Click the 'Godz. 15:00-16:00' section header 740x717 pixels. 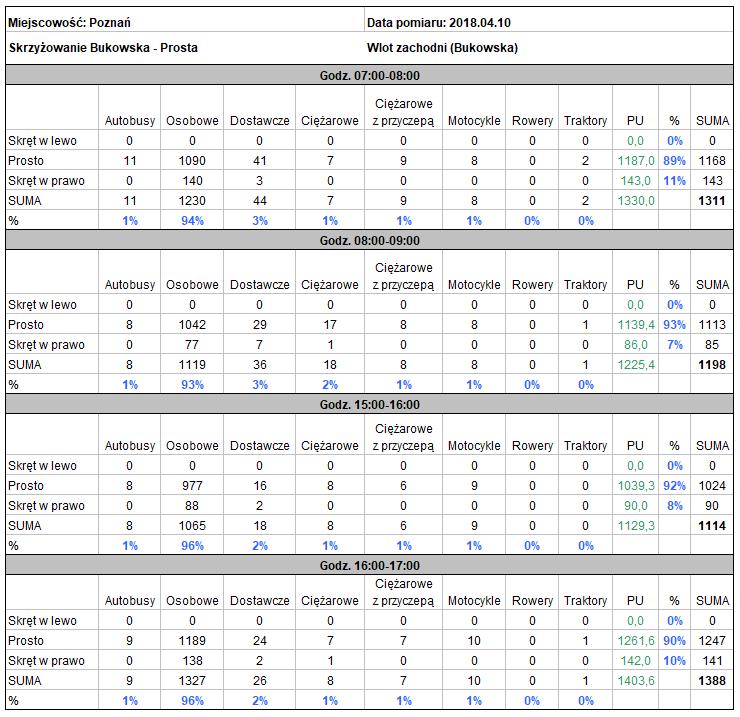tap(370, 405)
